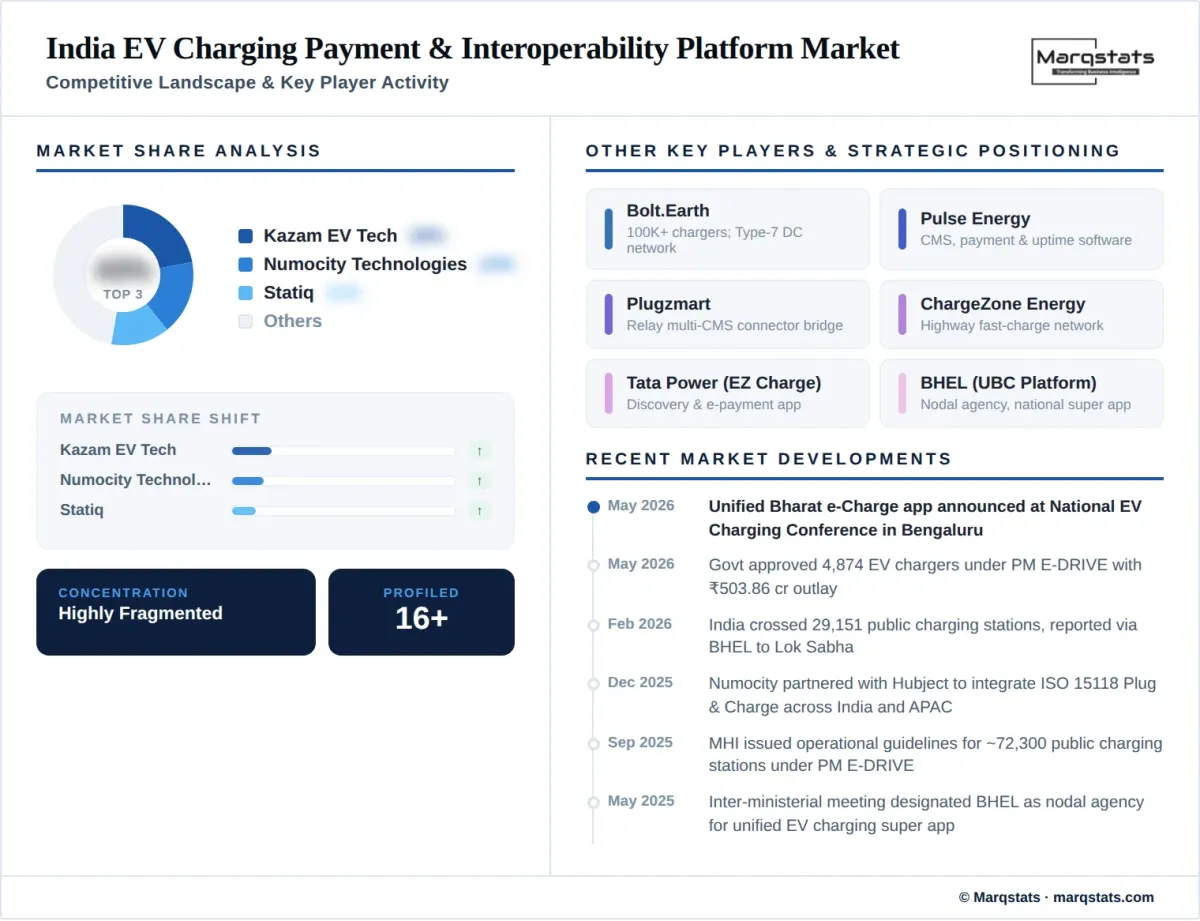
Task: Click the Unified Bharat e-Charge app headline
Action: (925, 518)
